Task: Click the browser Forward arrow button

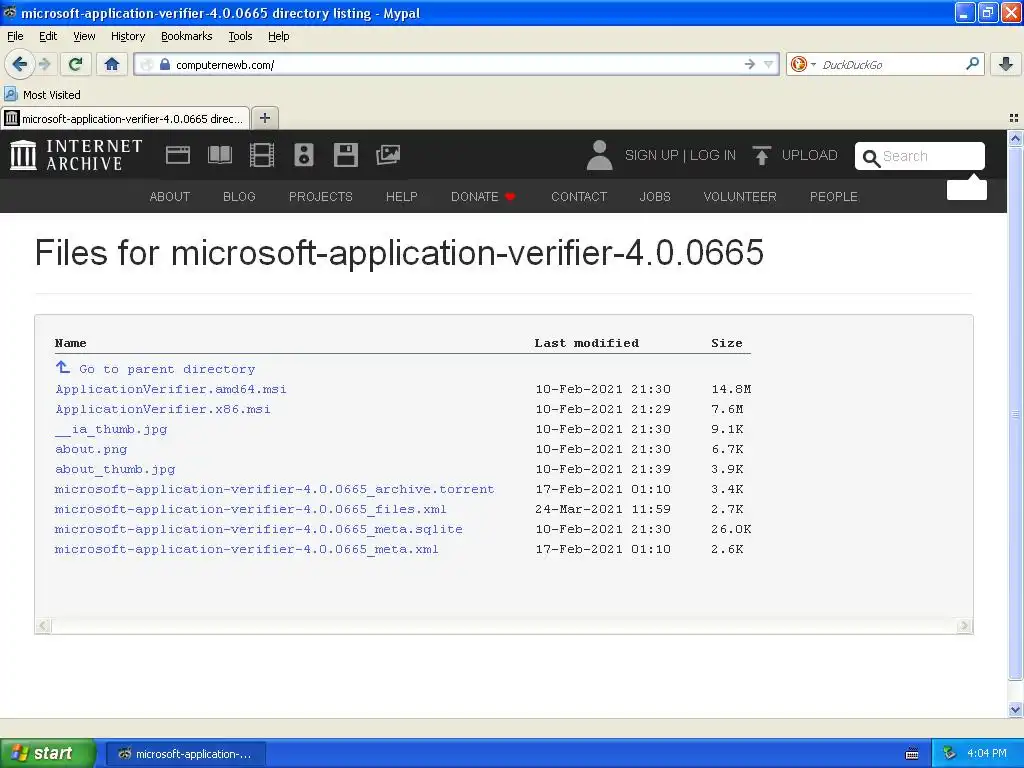Action: [44, 64]
